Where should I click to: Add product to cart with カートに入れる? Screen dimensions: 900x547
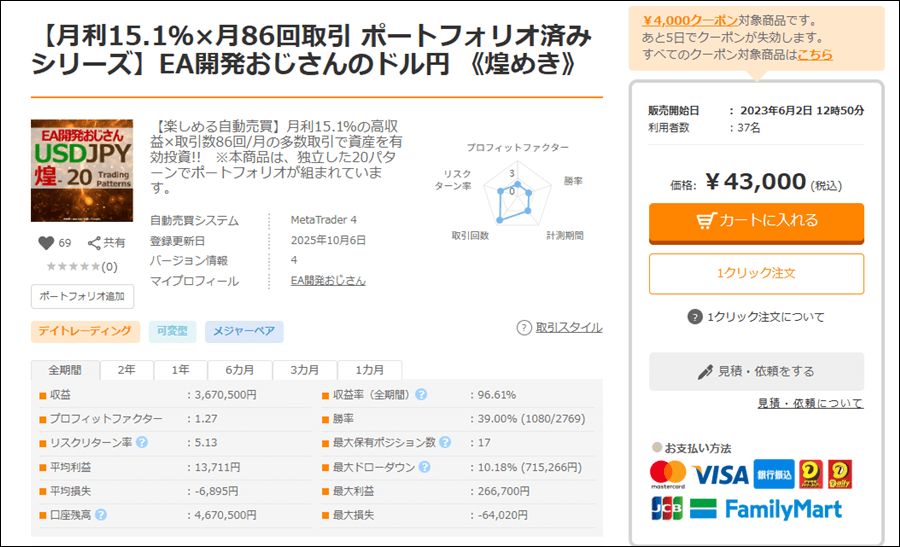point(756,221)
